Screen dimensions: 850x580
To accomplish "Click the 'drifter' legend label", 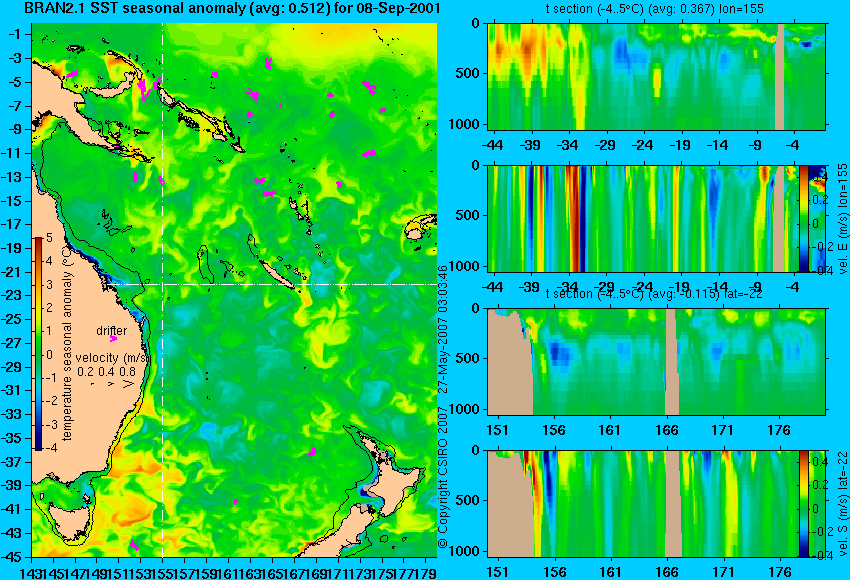I will [x=112, y=331].
